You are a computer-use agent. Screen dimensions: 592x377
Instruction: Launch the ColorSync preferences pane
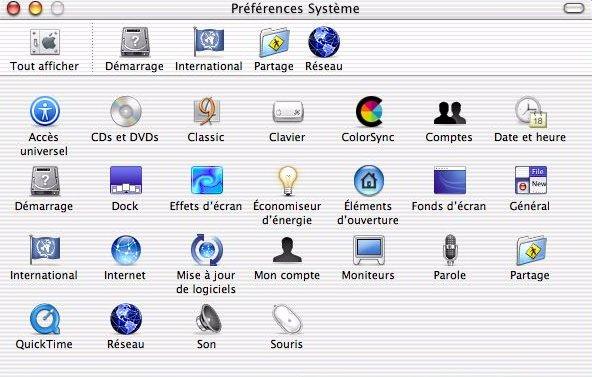click(369, 112)
